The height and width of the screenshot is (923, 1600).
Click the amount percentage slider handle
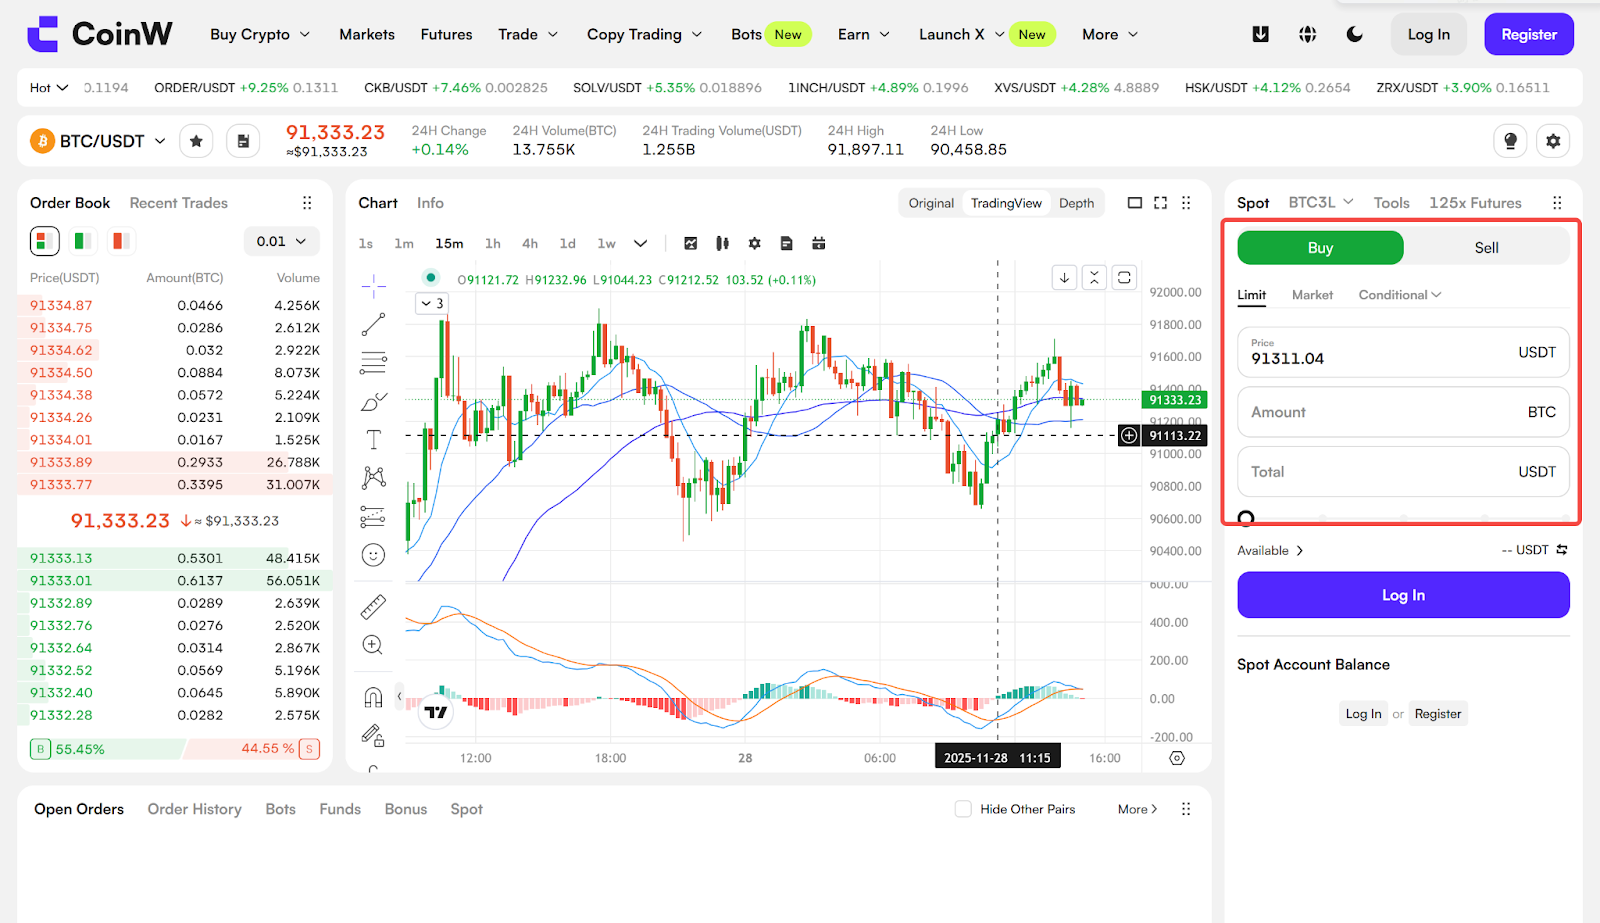coord(1246,518)
